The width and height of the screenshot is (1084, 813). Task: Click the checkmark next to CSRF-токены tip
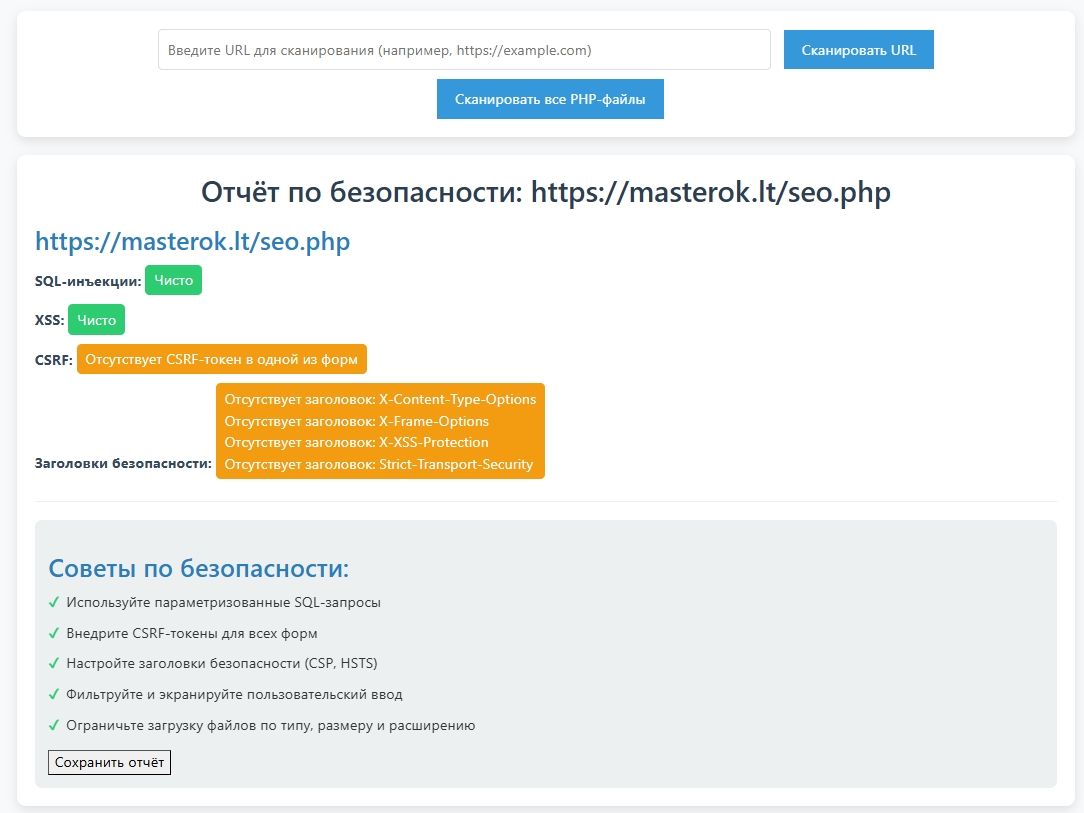click(x=54, y=634)
